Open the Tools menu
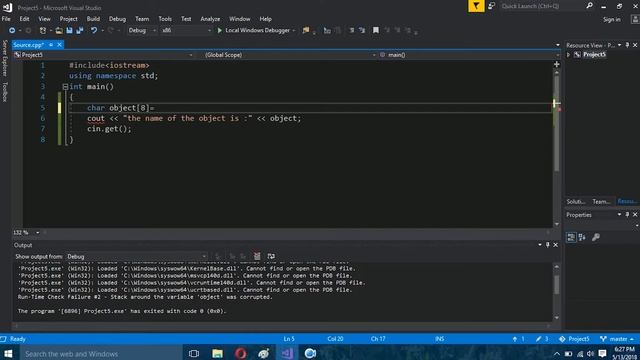640x360 pixels. [x=165, y=19]
